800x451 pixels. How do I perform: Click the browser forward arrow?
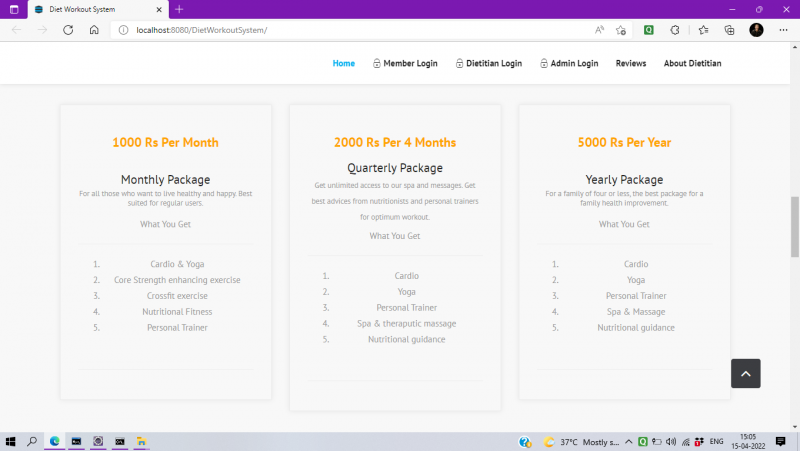click(x=42, y=30)
